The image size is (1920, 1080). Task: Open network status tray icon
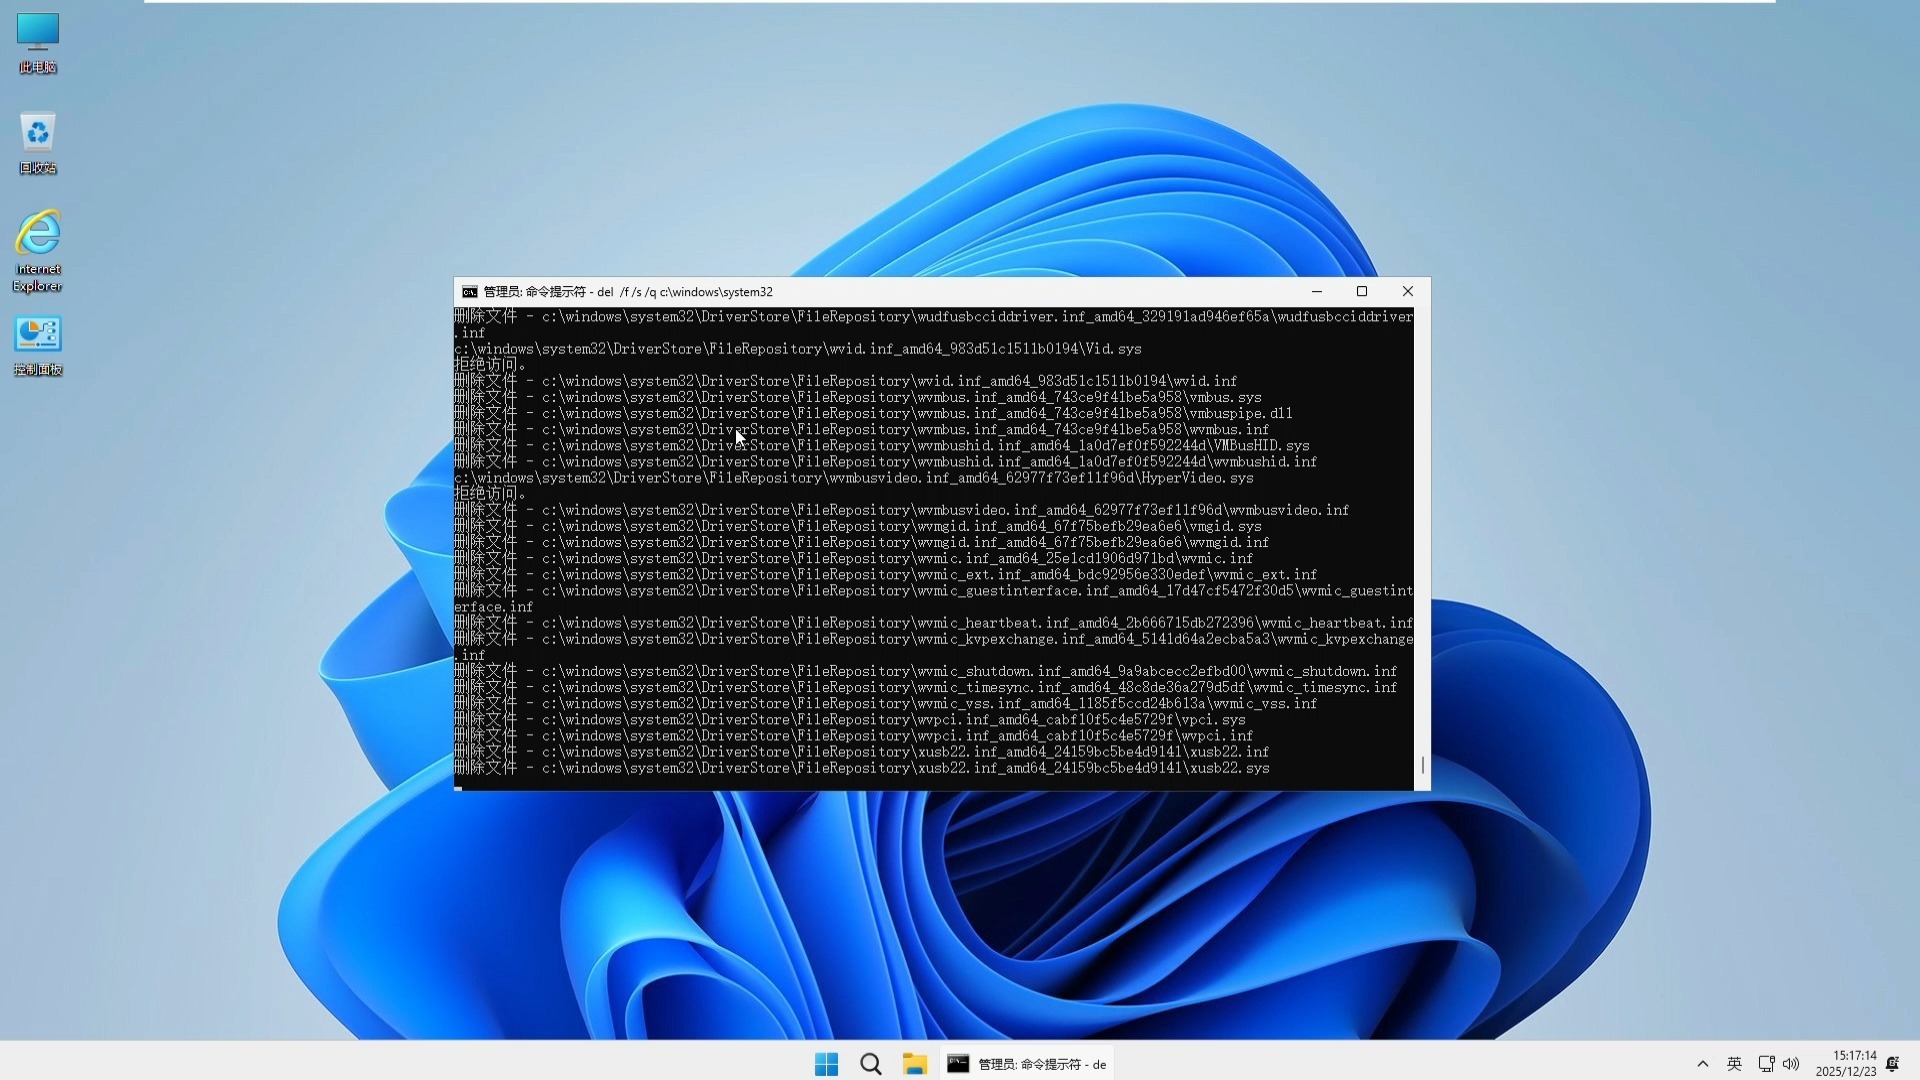point(1766,1064)
